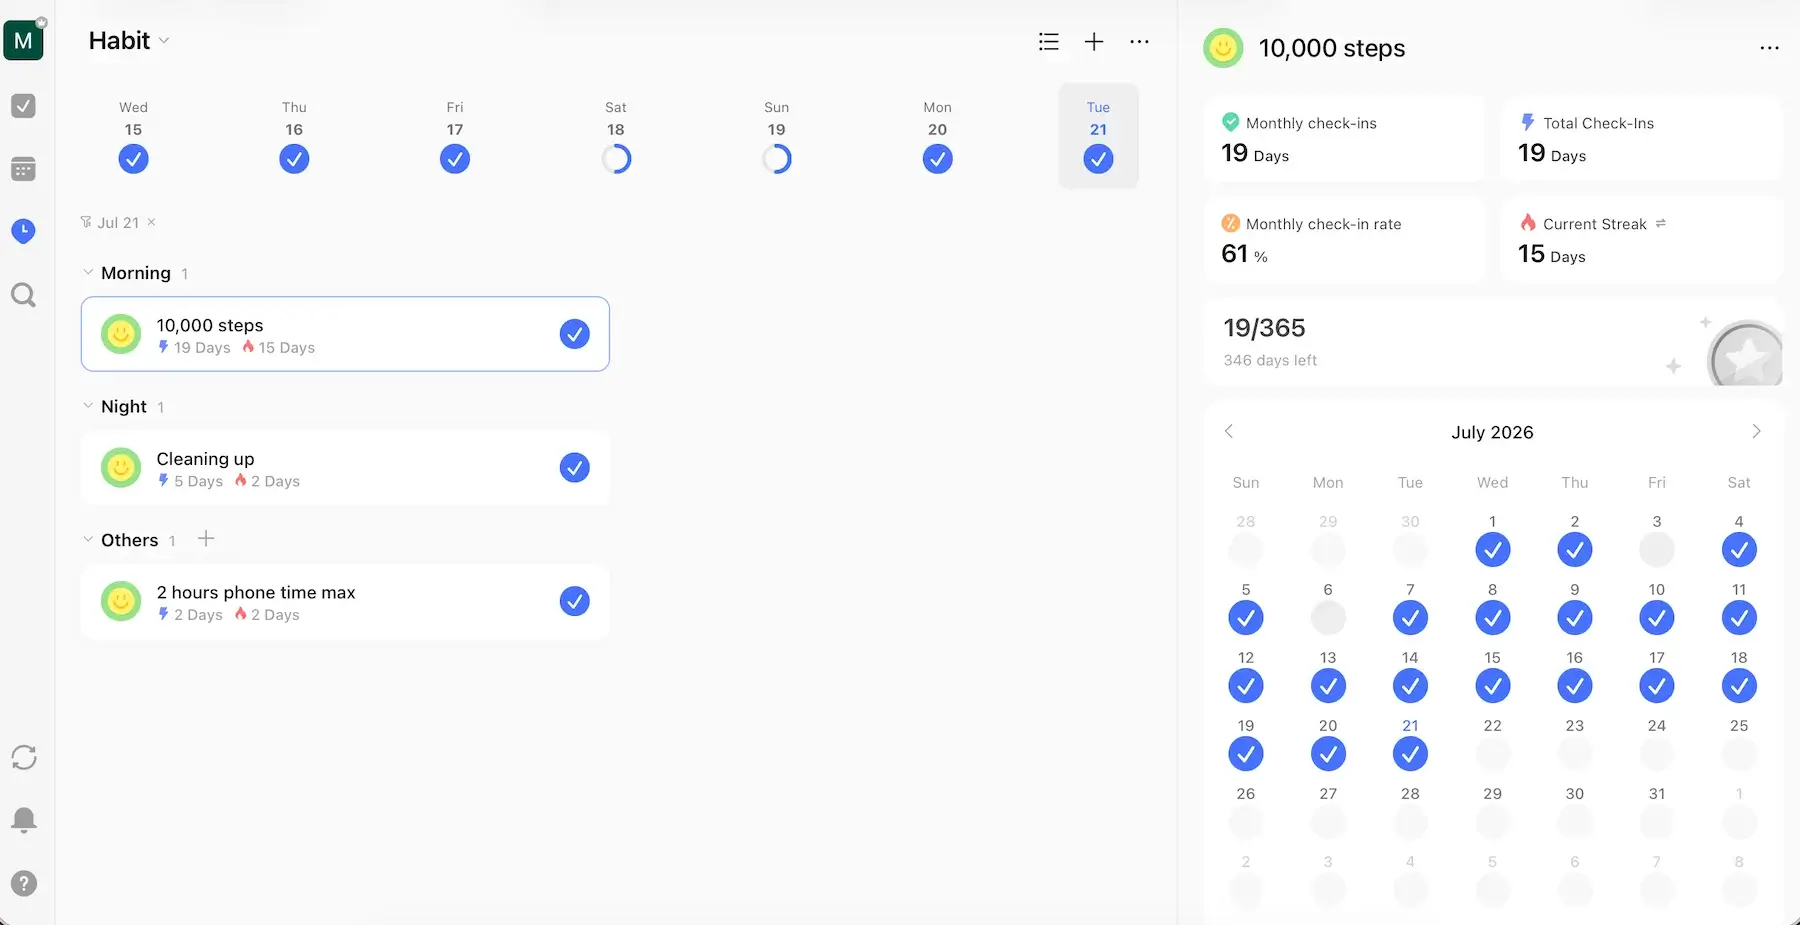Open the Calendar view in sidebar

pyautogui.click(x=23, y=169)
